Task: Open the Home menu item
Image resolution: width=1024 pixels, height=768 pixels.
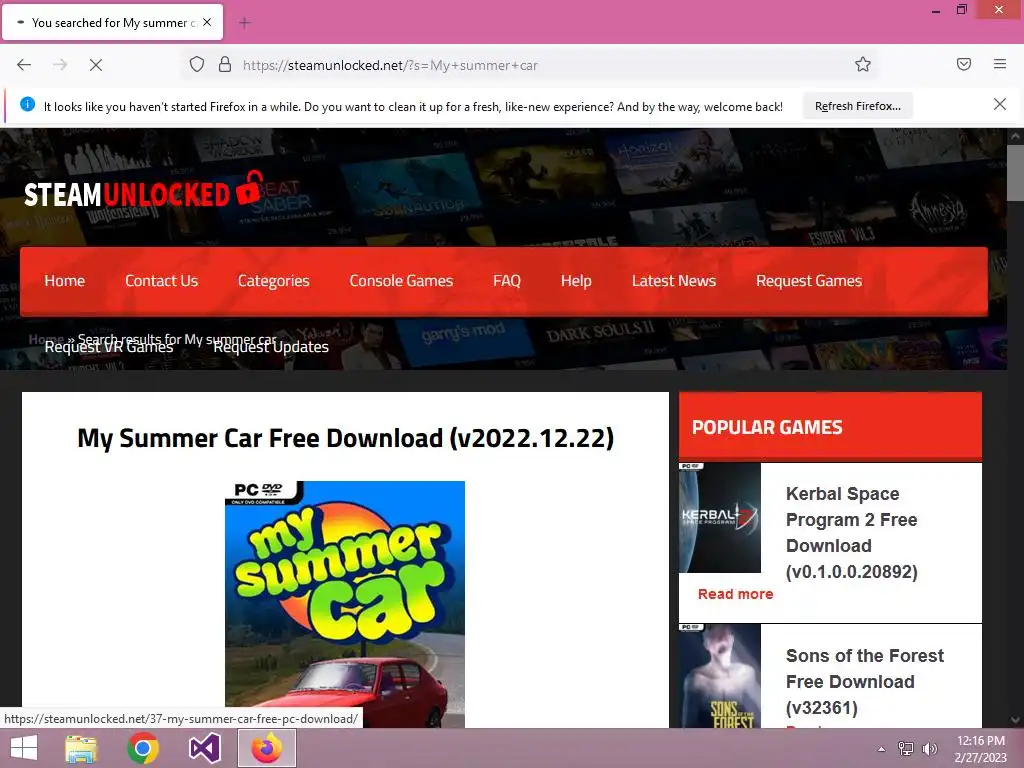Action: (65, 281)
